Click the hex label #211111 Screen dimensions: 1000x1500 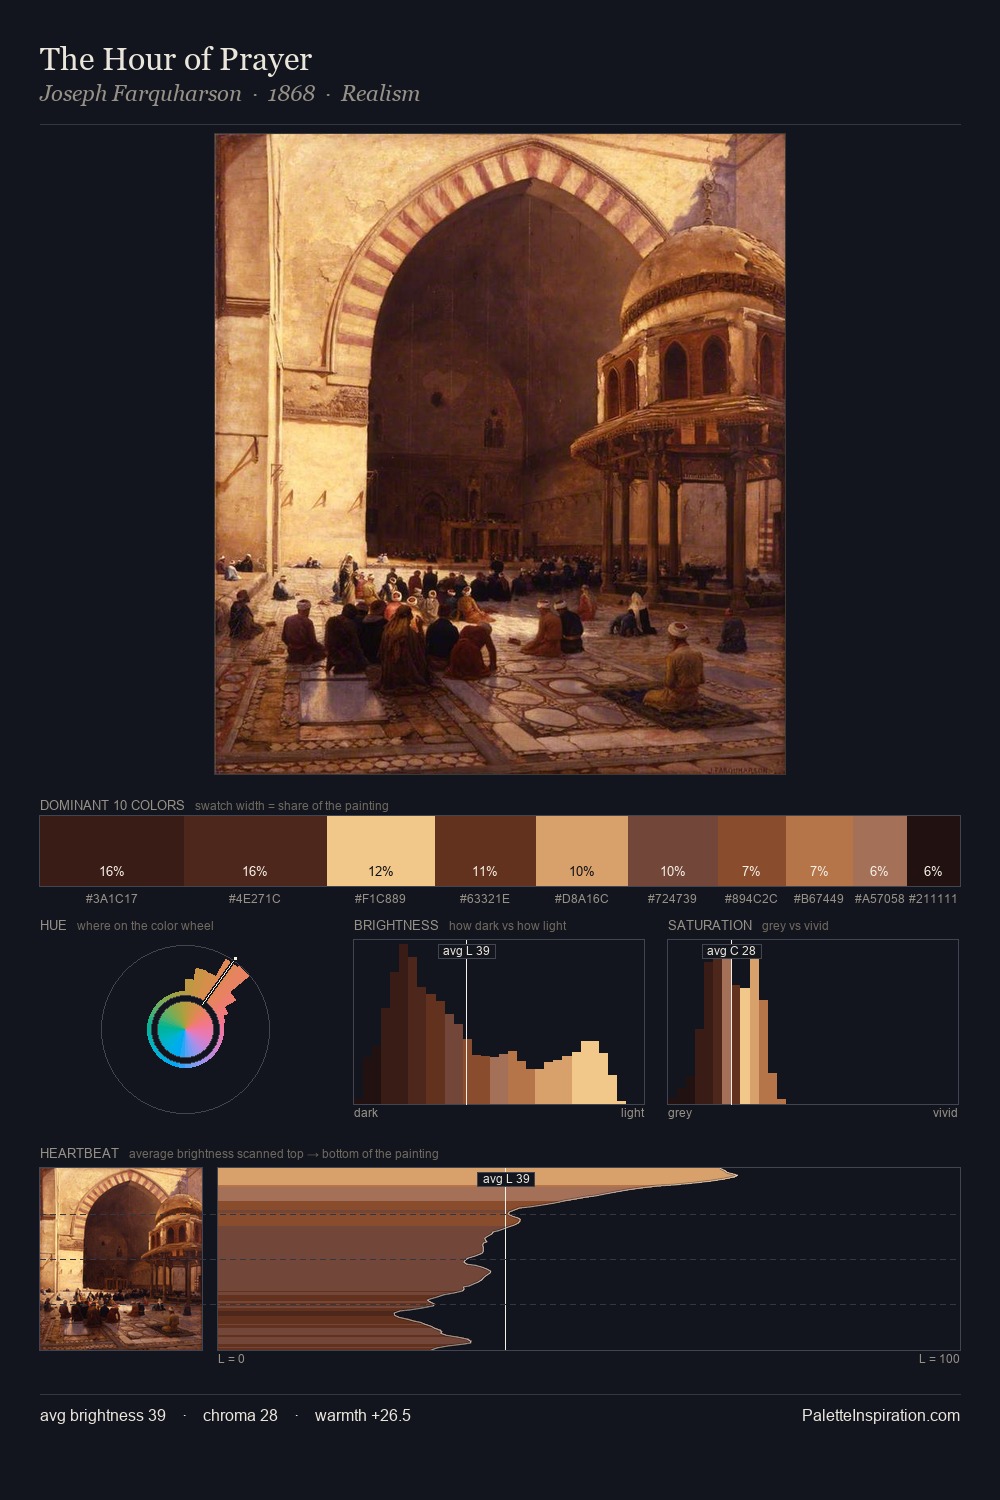click(x=933, y=899)
